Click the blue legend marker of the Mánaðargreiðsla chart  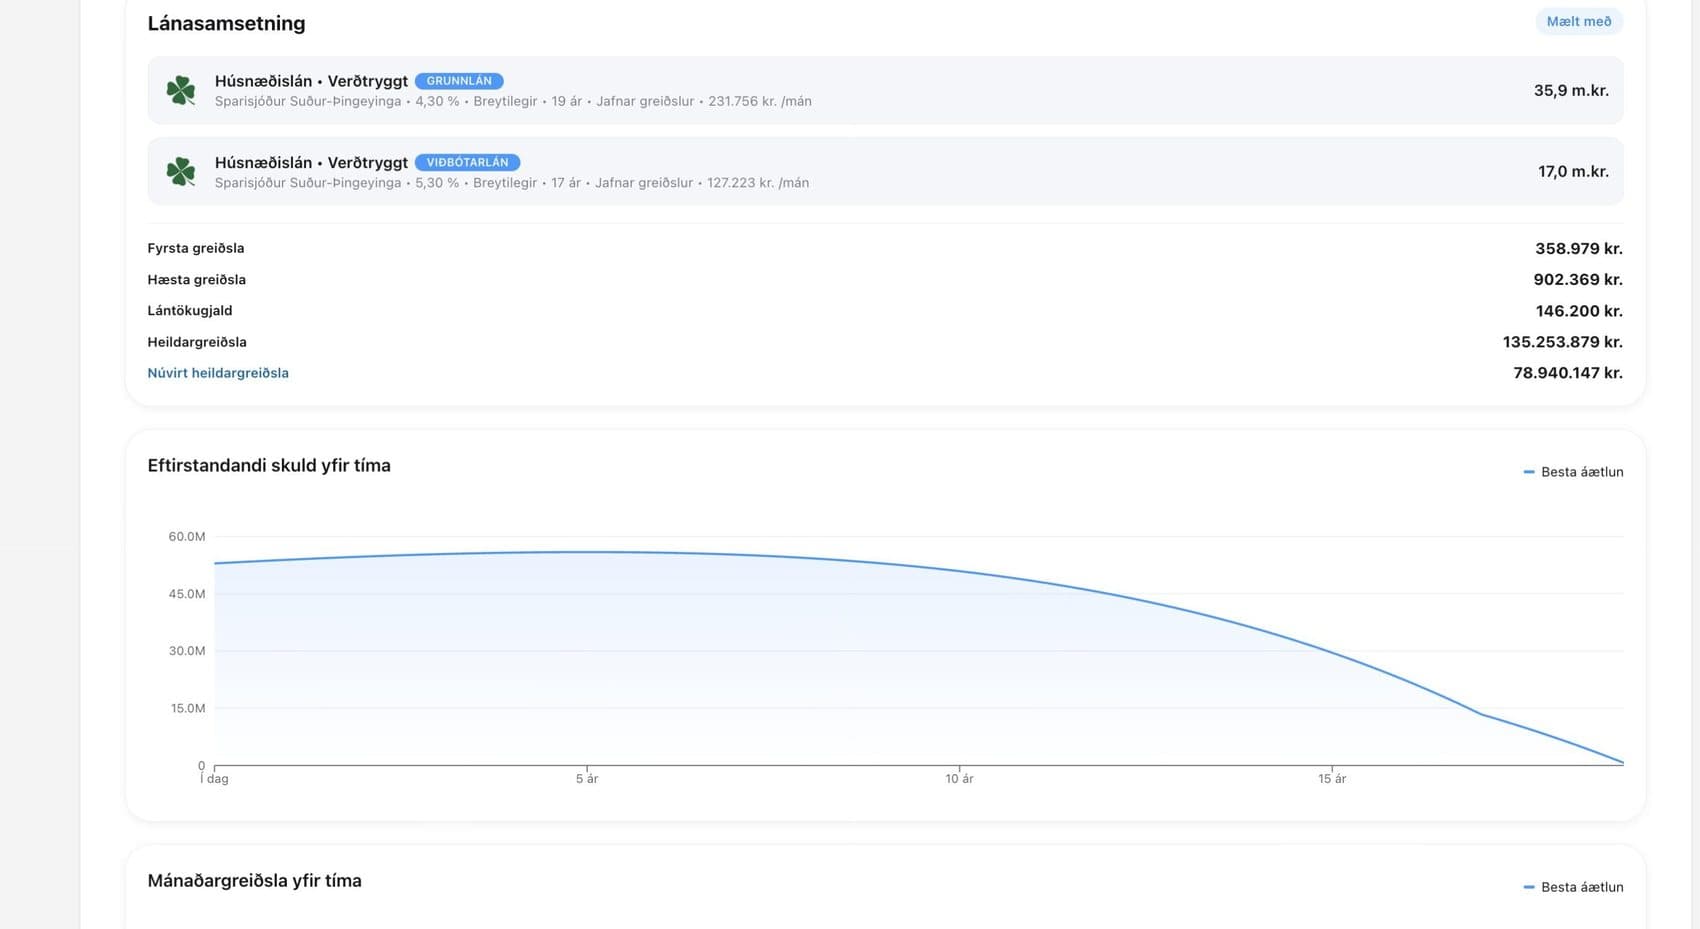coord(1528,887)
